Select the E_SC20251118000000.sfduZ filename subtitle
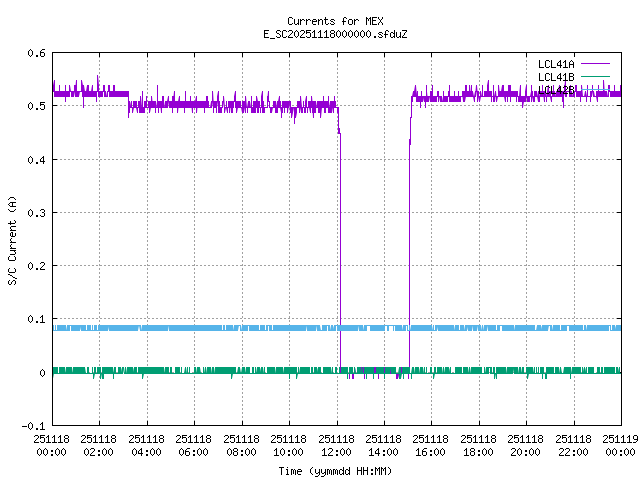The height and width of the screenshot is (480, 640). pos(335,34)
